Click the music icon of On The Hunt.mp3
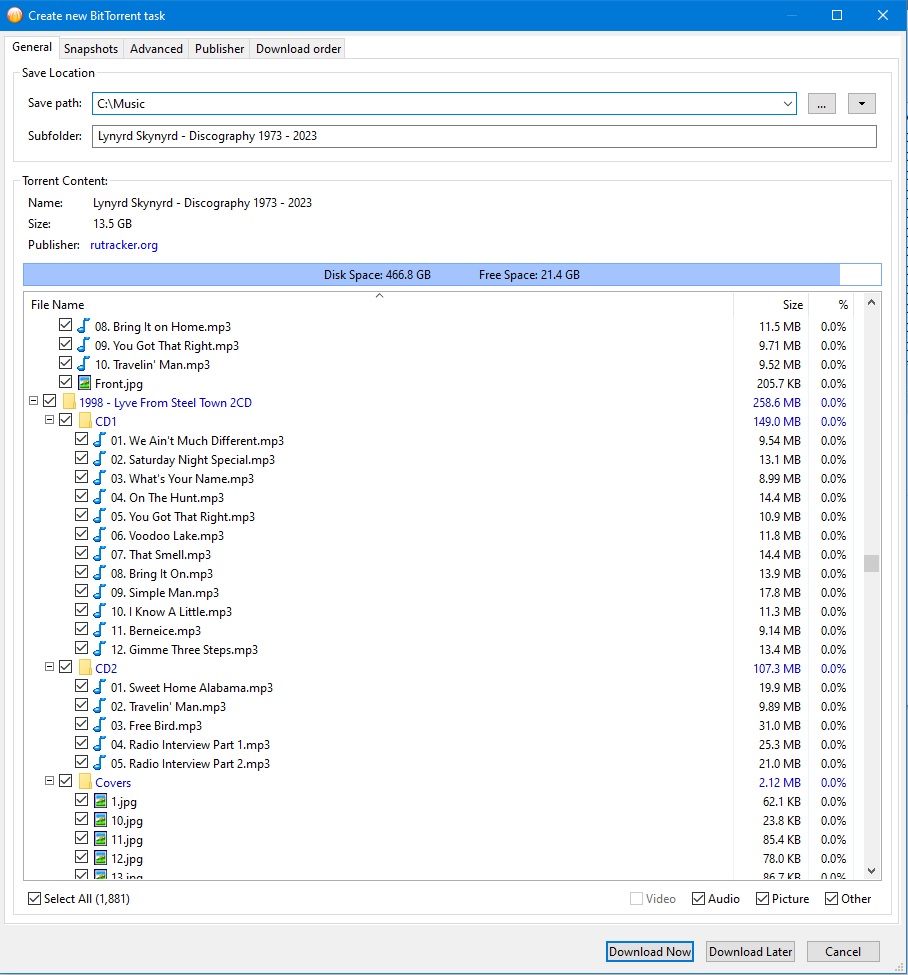This screenshot has height=975, width=908. pos(100,497)
